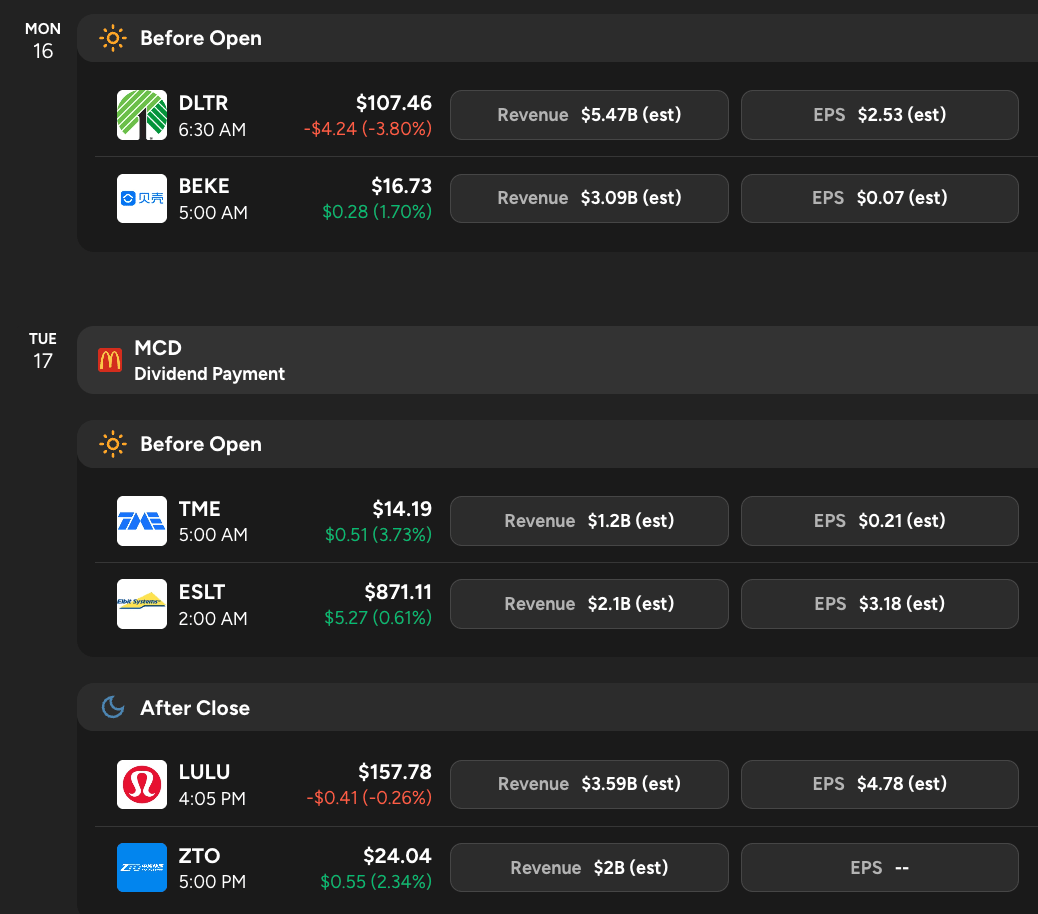Select the BEKE ticker symbol
Screen dimensions: 1038x914
[204, 186]
